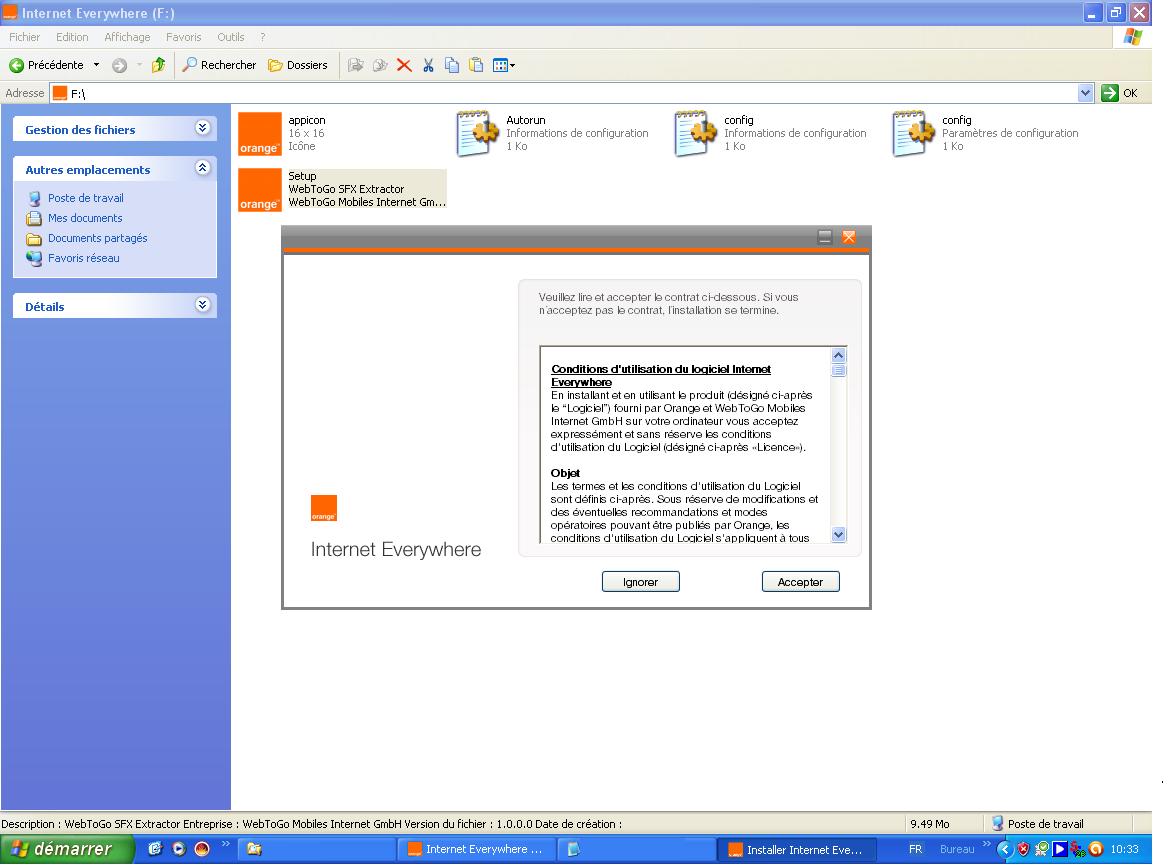Click the Bureau desktop toolbar label
Viewport: 1170px width, 867px height.
click(x=957, y=850)
